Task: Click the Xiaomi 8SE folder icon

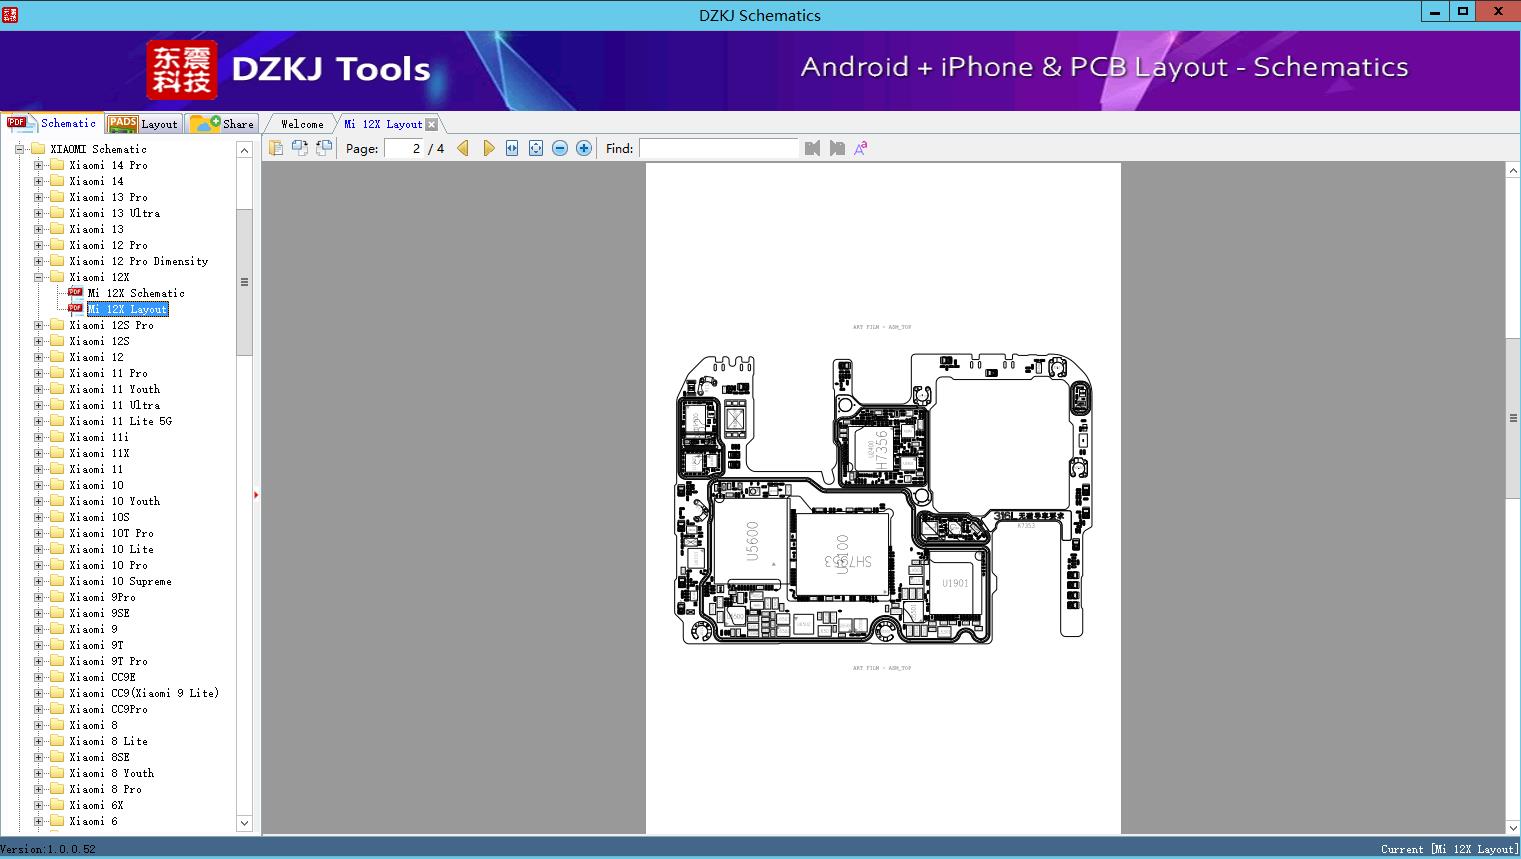Action: [57, 757]
